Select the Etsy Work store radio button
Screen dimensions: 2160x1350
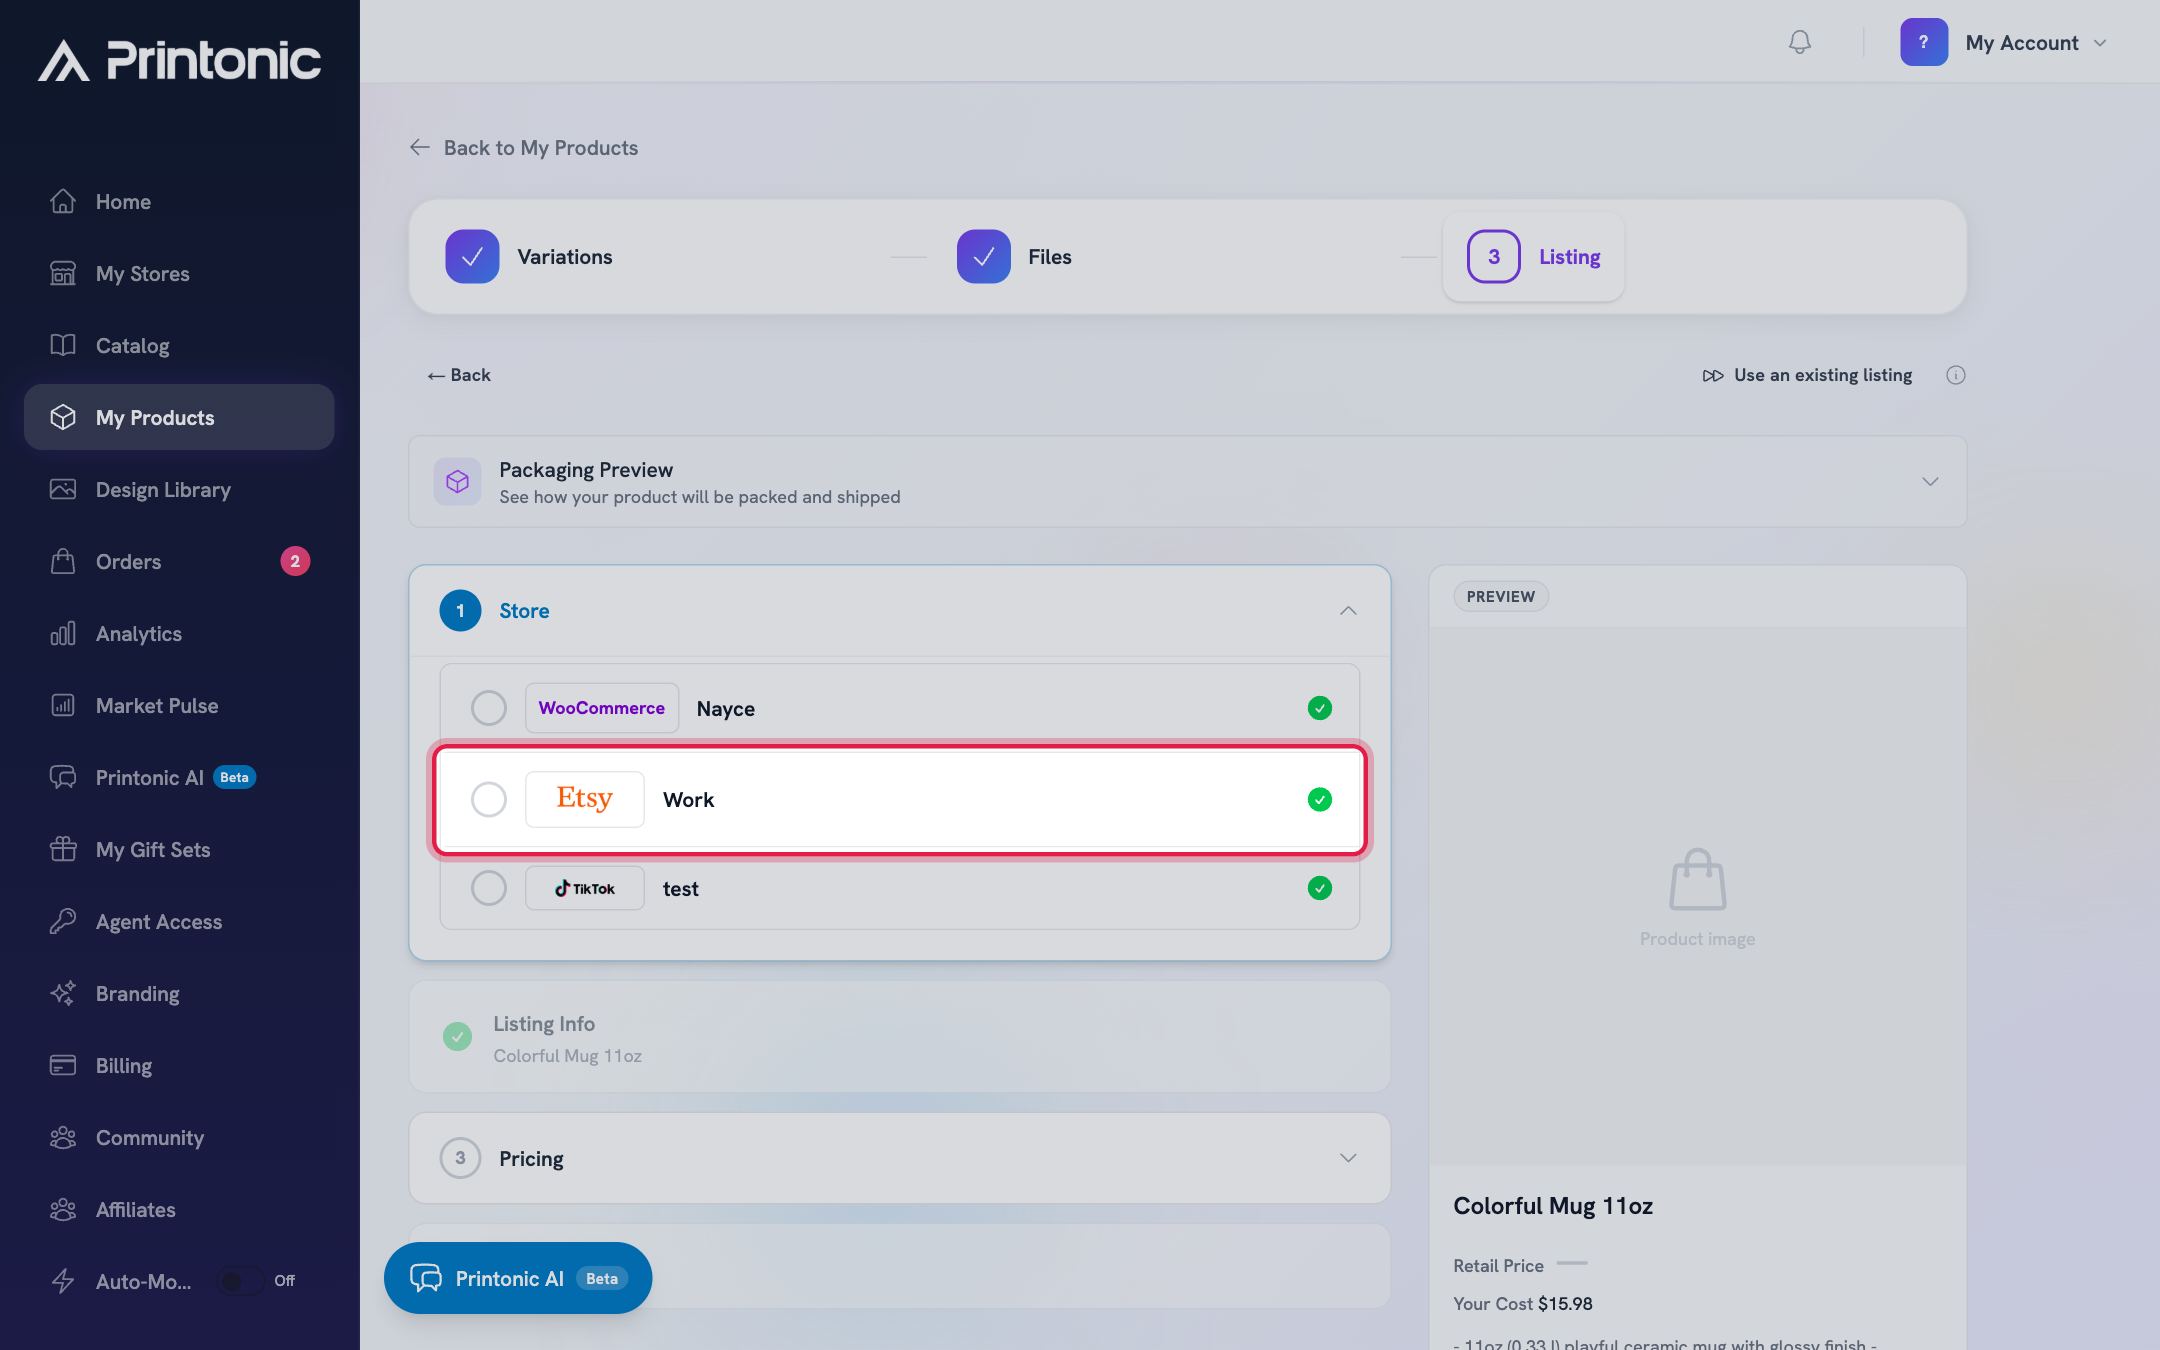point(488,799)
